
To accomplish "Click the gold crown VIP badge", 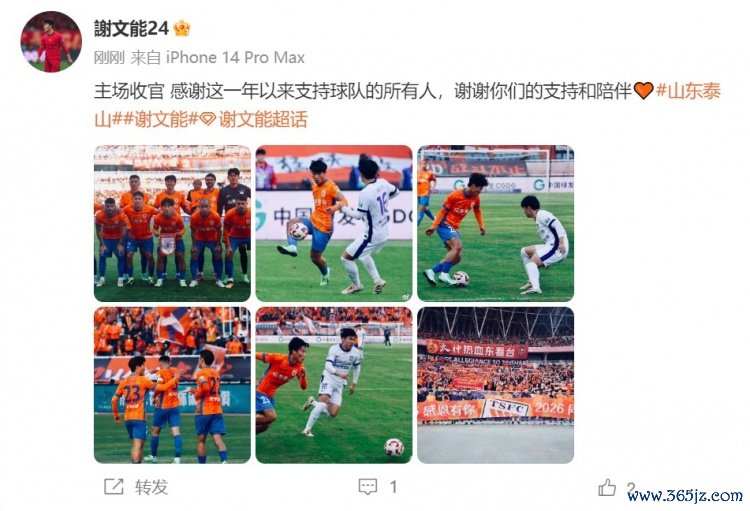I will point(182,29).
